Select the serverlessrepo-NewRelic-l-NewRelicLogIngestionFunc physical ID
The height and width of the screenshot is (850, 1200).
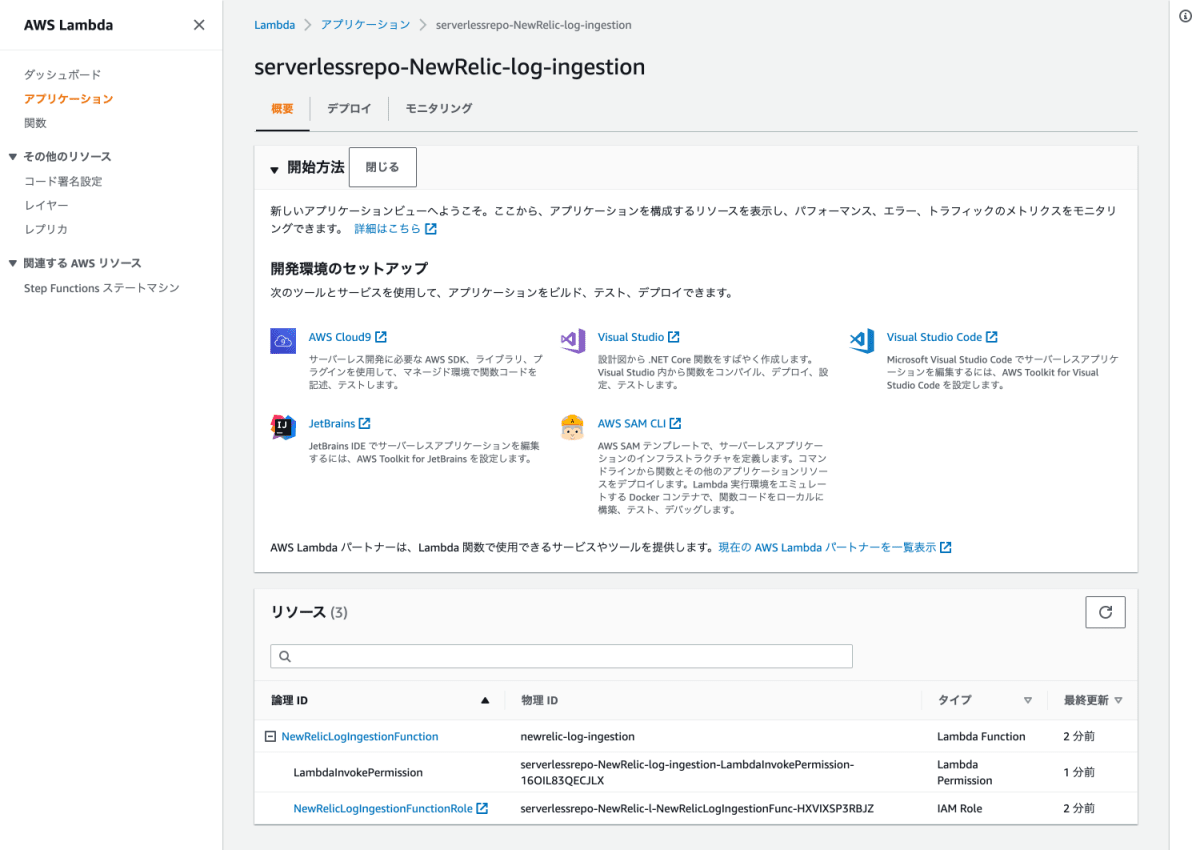click(697, 808)
